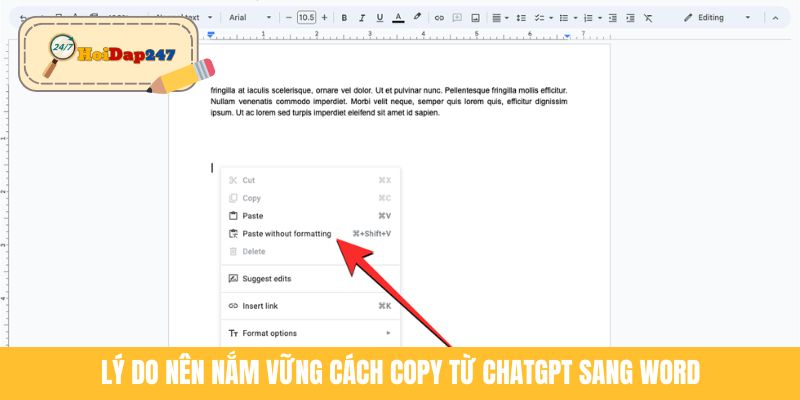Open the text color picker
The image size is (800, 400).
(x=398, y=17)
